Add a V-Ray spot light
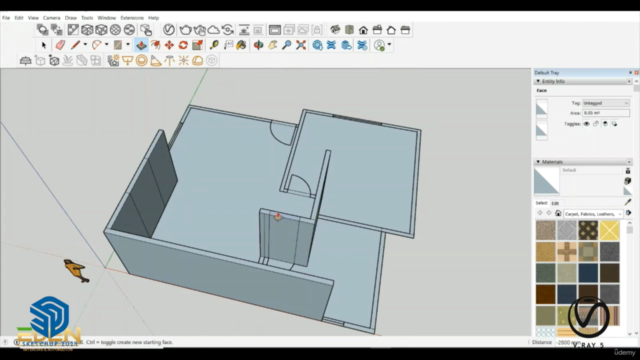The height and width of the screenshot is (360, 640). [x=156, y=61]
